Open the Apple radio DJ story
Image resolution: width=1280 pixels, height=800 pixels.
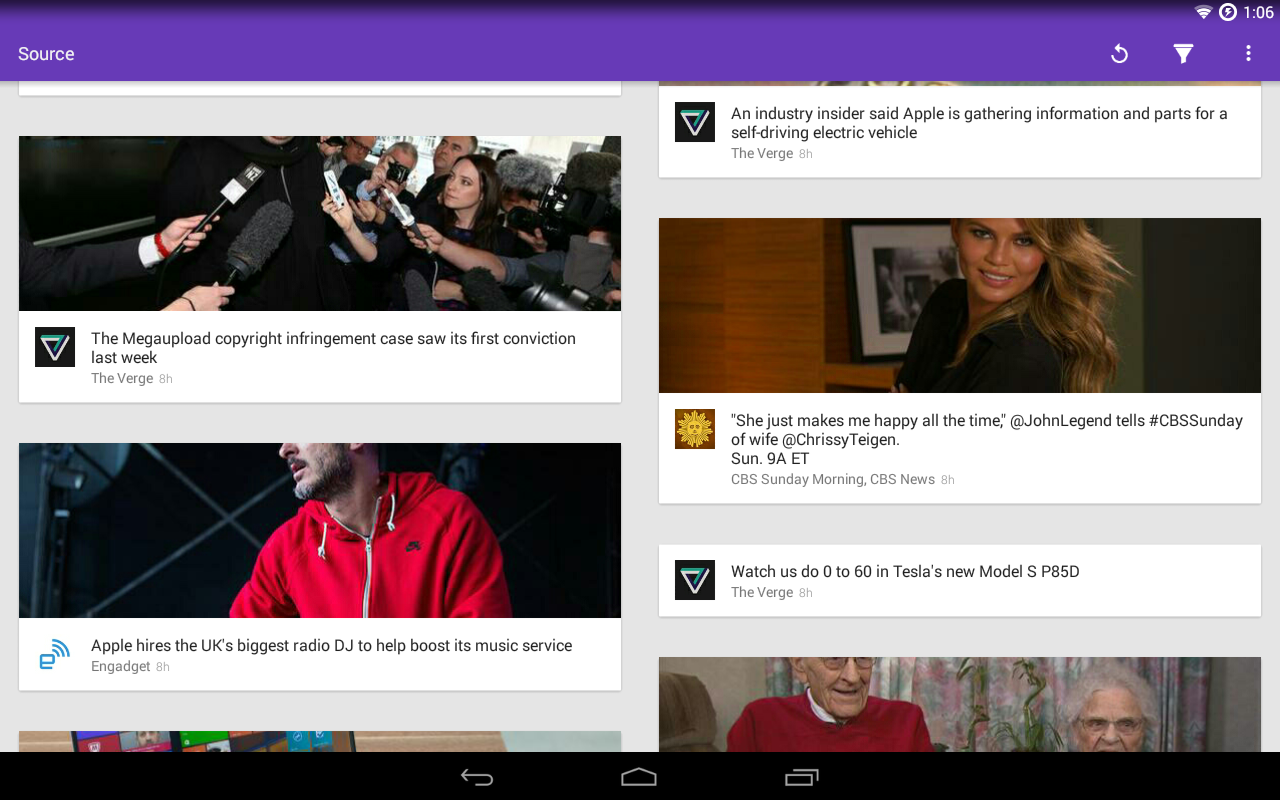click(x=331, y=644)
